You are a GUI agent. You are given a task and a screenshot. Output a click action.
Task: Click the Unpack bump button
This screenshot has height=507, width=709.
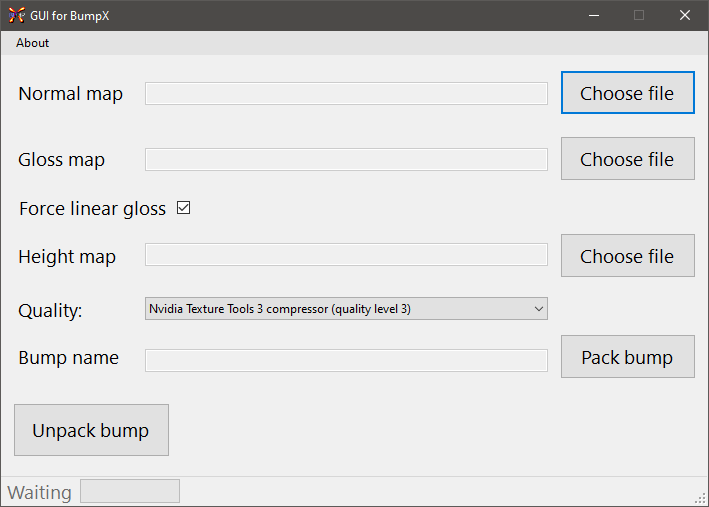(91, 430)
